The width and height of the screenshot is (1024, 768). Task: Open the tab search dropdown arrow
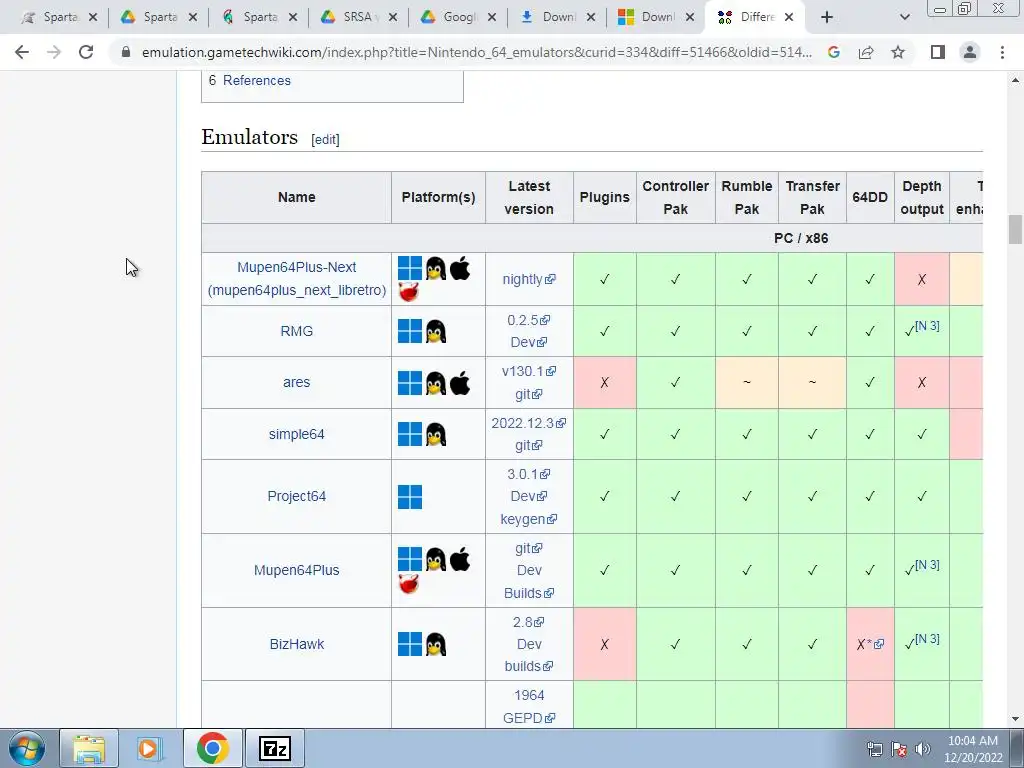tap(904, 18)
